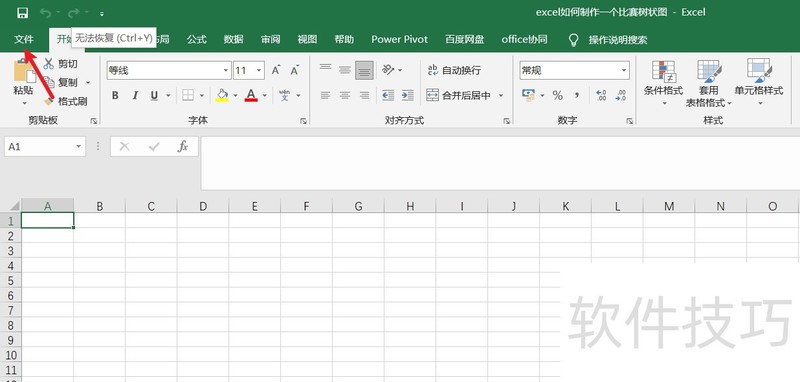Switch to the 审阅 ribbon tab
This screenshot has width=800, height=382.
tap(270, 39)
